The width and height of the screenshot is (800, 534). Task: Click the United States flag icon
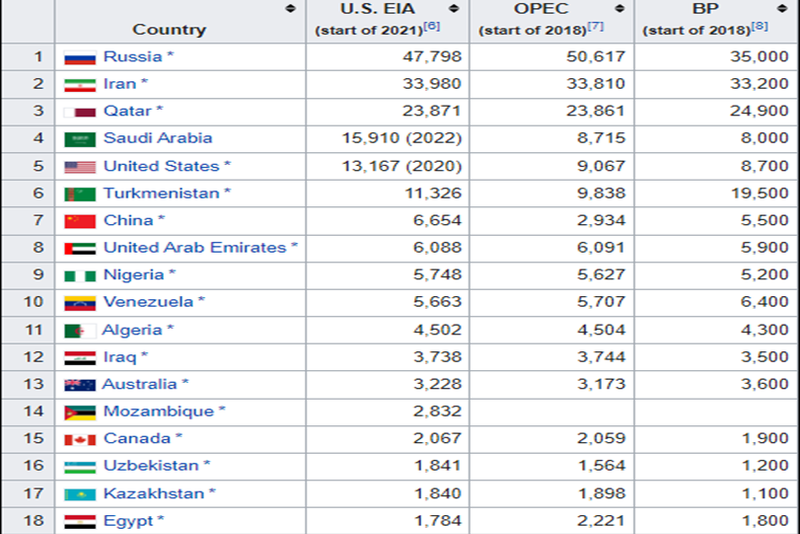[x=79, y=166]
